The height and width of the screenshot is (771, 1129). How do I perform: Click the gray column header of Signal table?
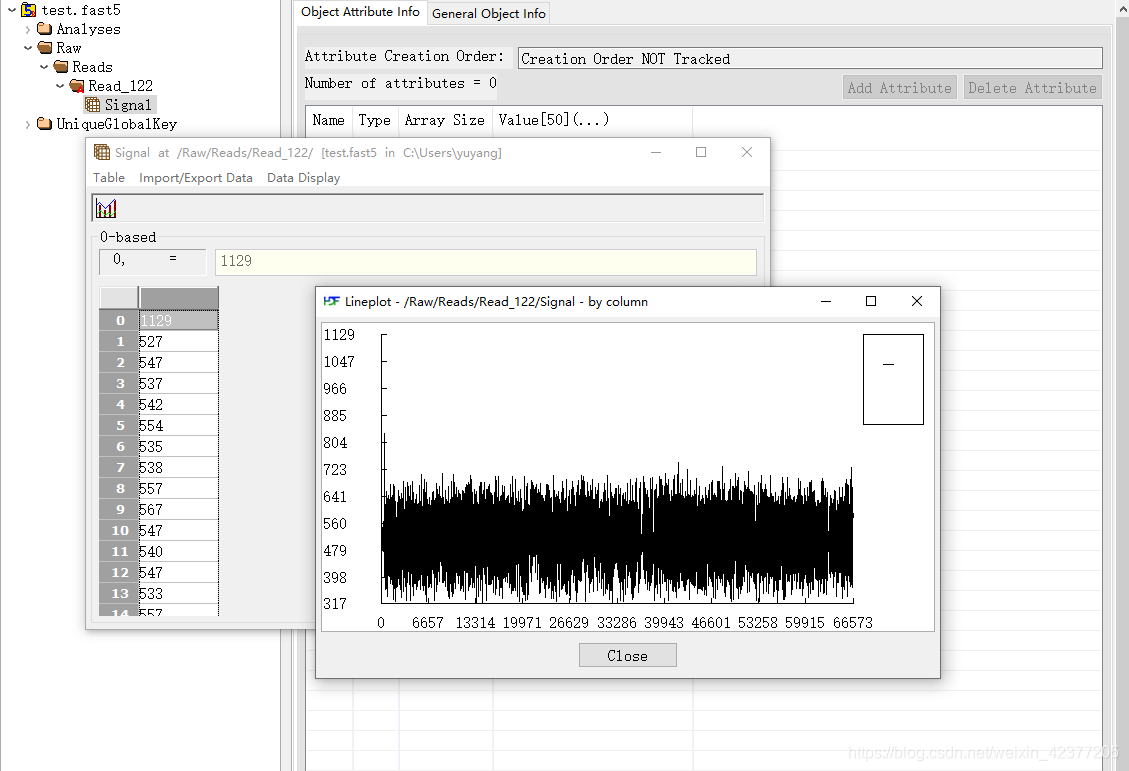pos(179,298)
